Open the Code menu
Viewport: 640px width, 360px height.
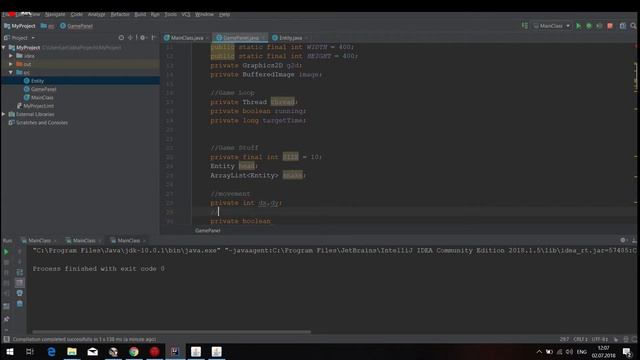(x=76, y=14)
